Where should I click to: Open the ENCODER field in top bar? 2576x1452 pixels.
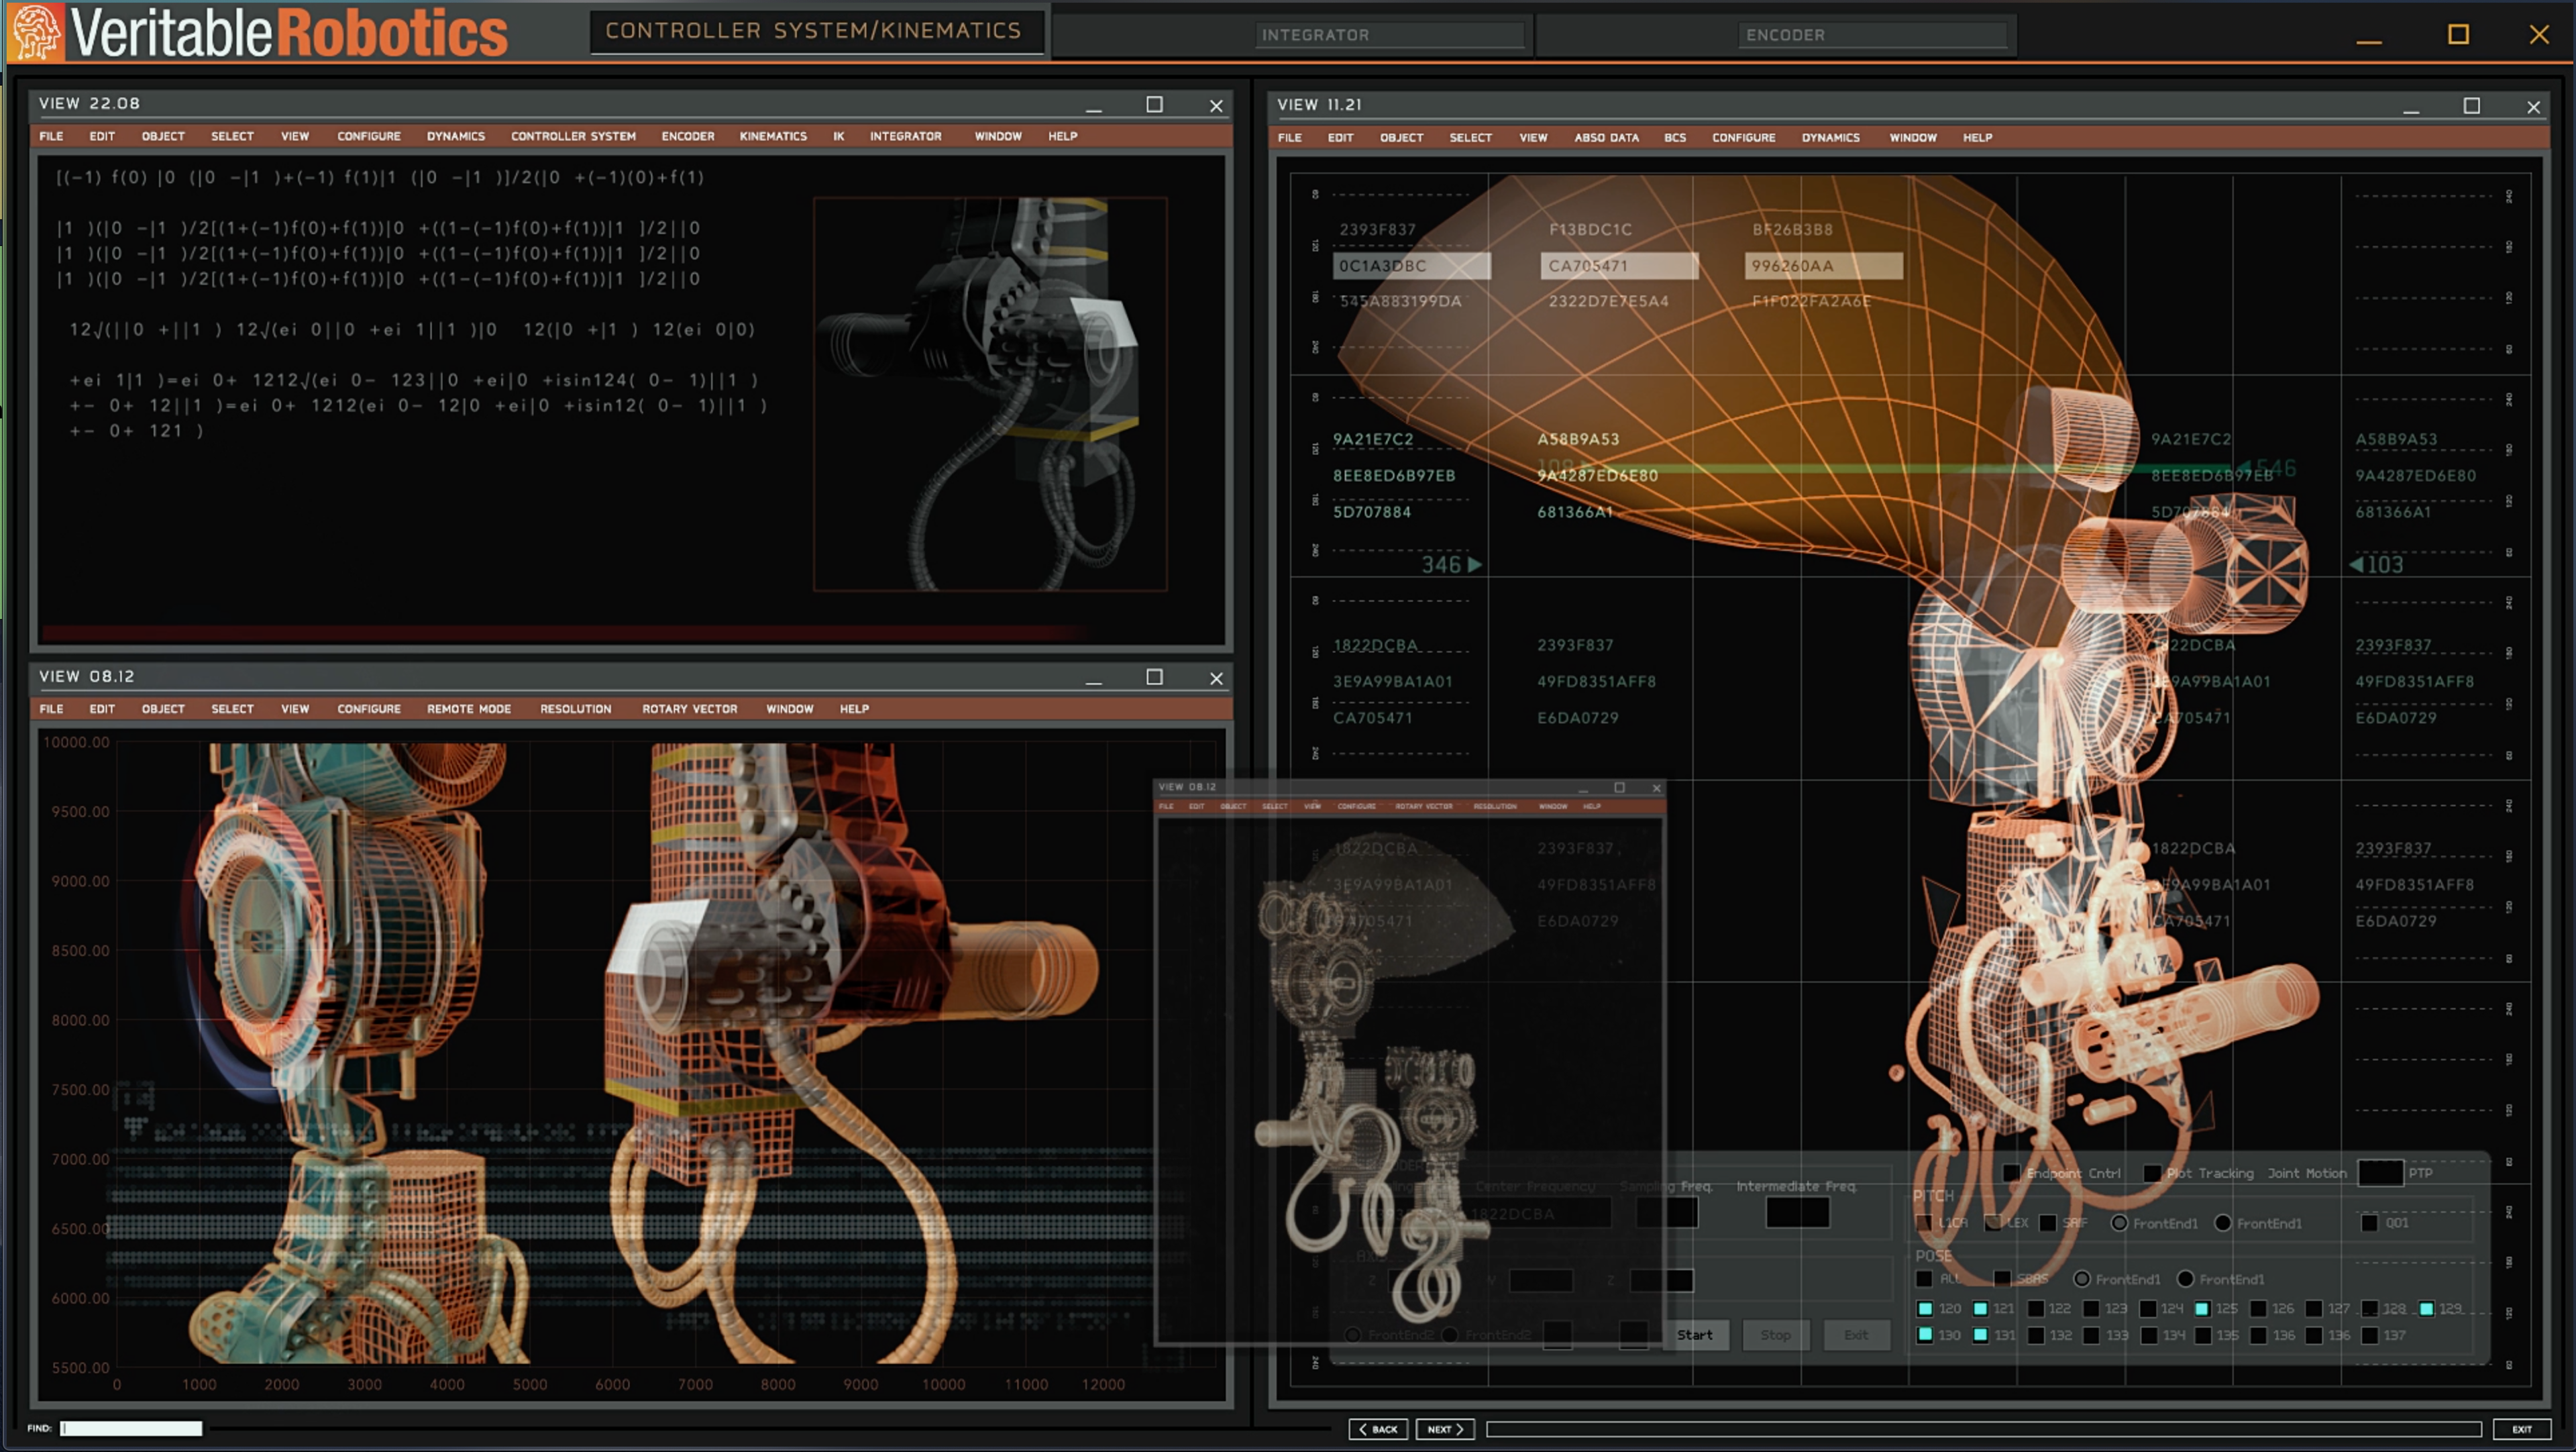[x=1872, y=35]
